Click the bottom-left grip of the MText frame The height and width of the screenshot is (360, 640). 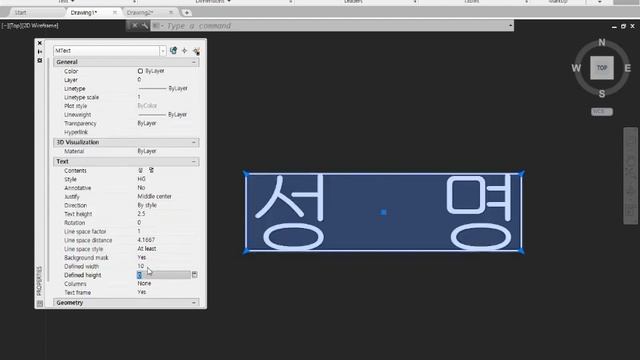246,251
